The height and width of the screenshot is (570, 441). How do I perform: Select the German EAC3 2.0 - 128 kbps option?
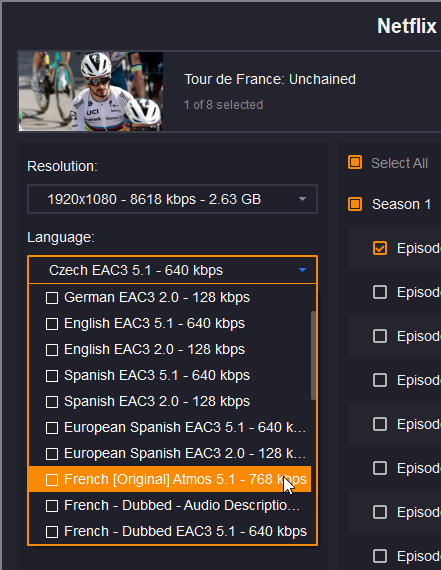(169, 297)
